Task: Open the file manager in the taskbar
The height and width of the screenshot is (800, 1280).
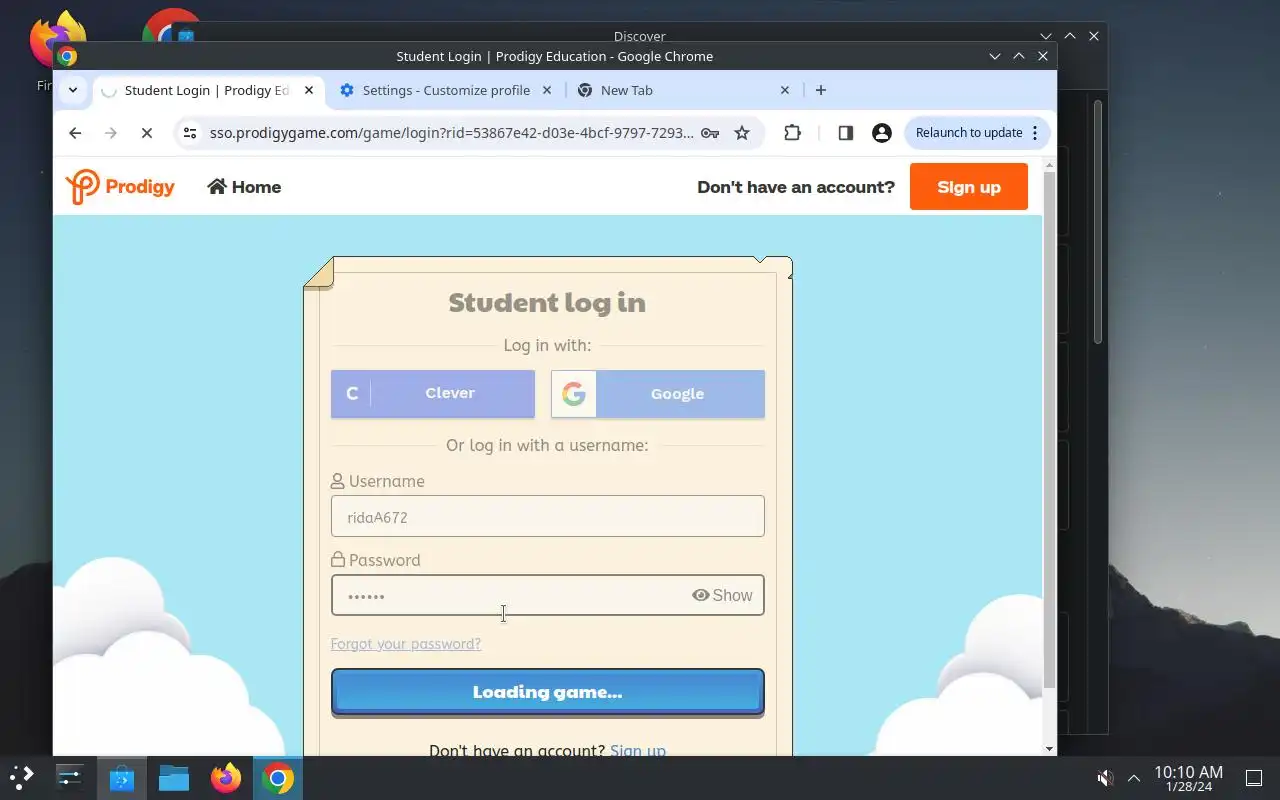Action: pos(174,777)
